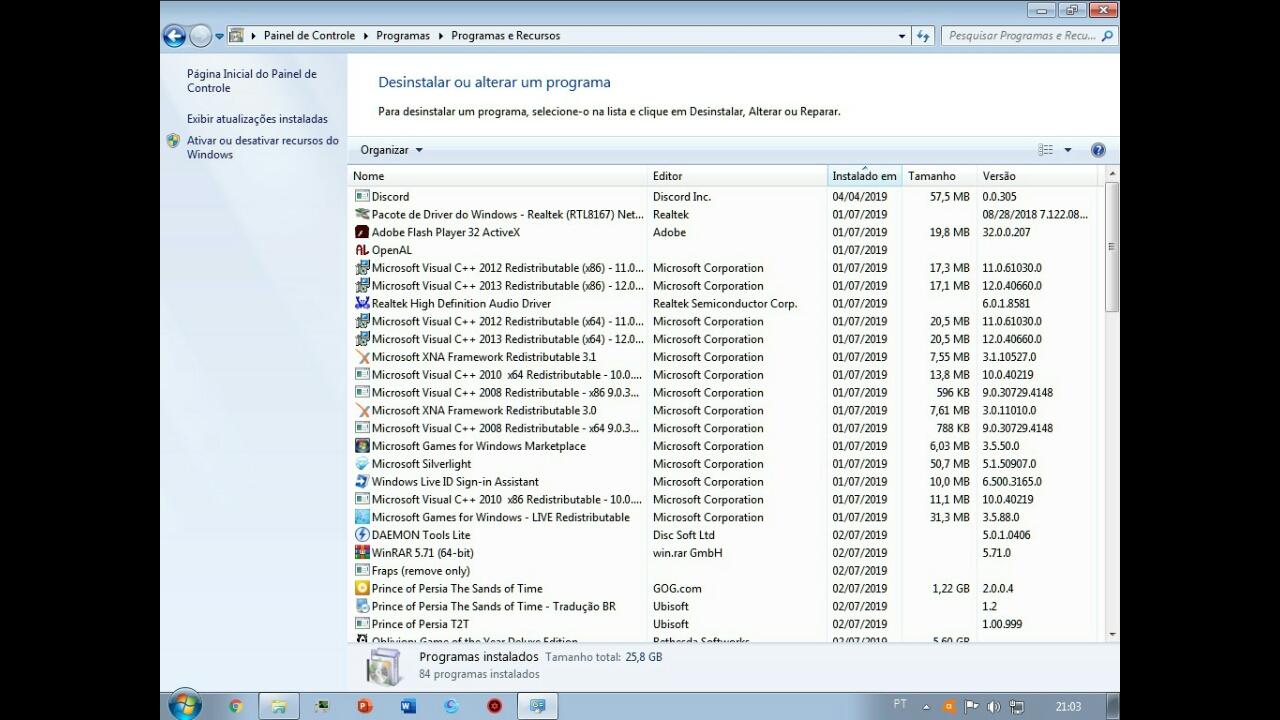Click the clock showing 21:03
This screenshot has height=720, width=1280.
point(1068,706)
